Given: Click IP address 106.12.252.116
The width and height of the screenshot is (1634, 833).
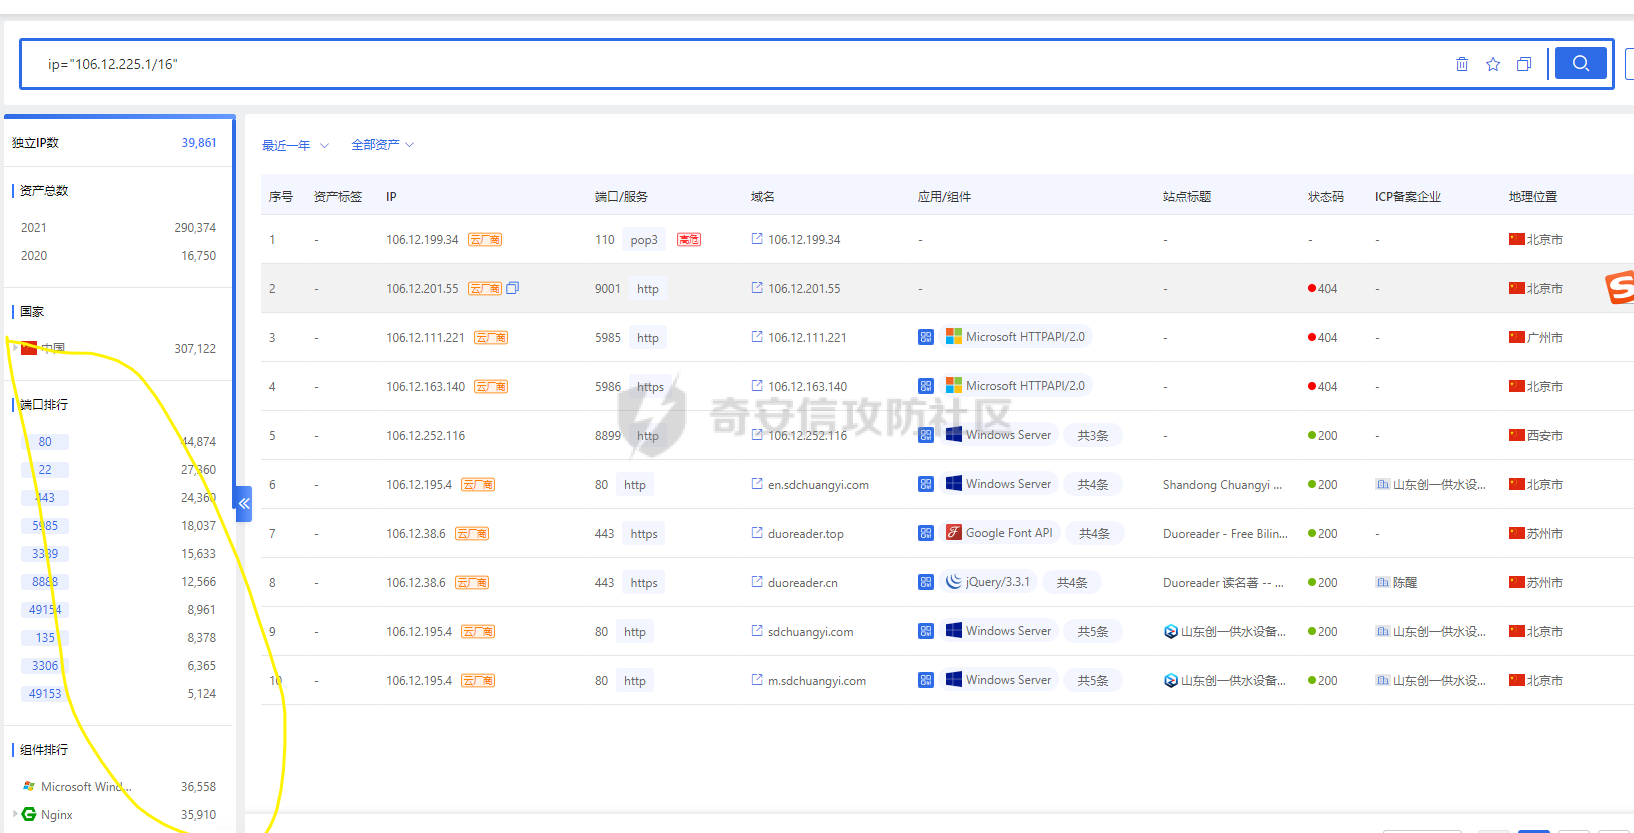Looking at the screenshot, I should (x=426, y=435).
